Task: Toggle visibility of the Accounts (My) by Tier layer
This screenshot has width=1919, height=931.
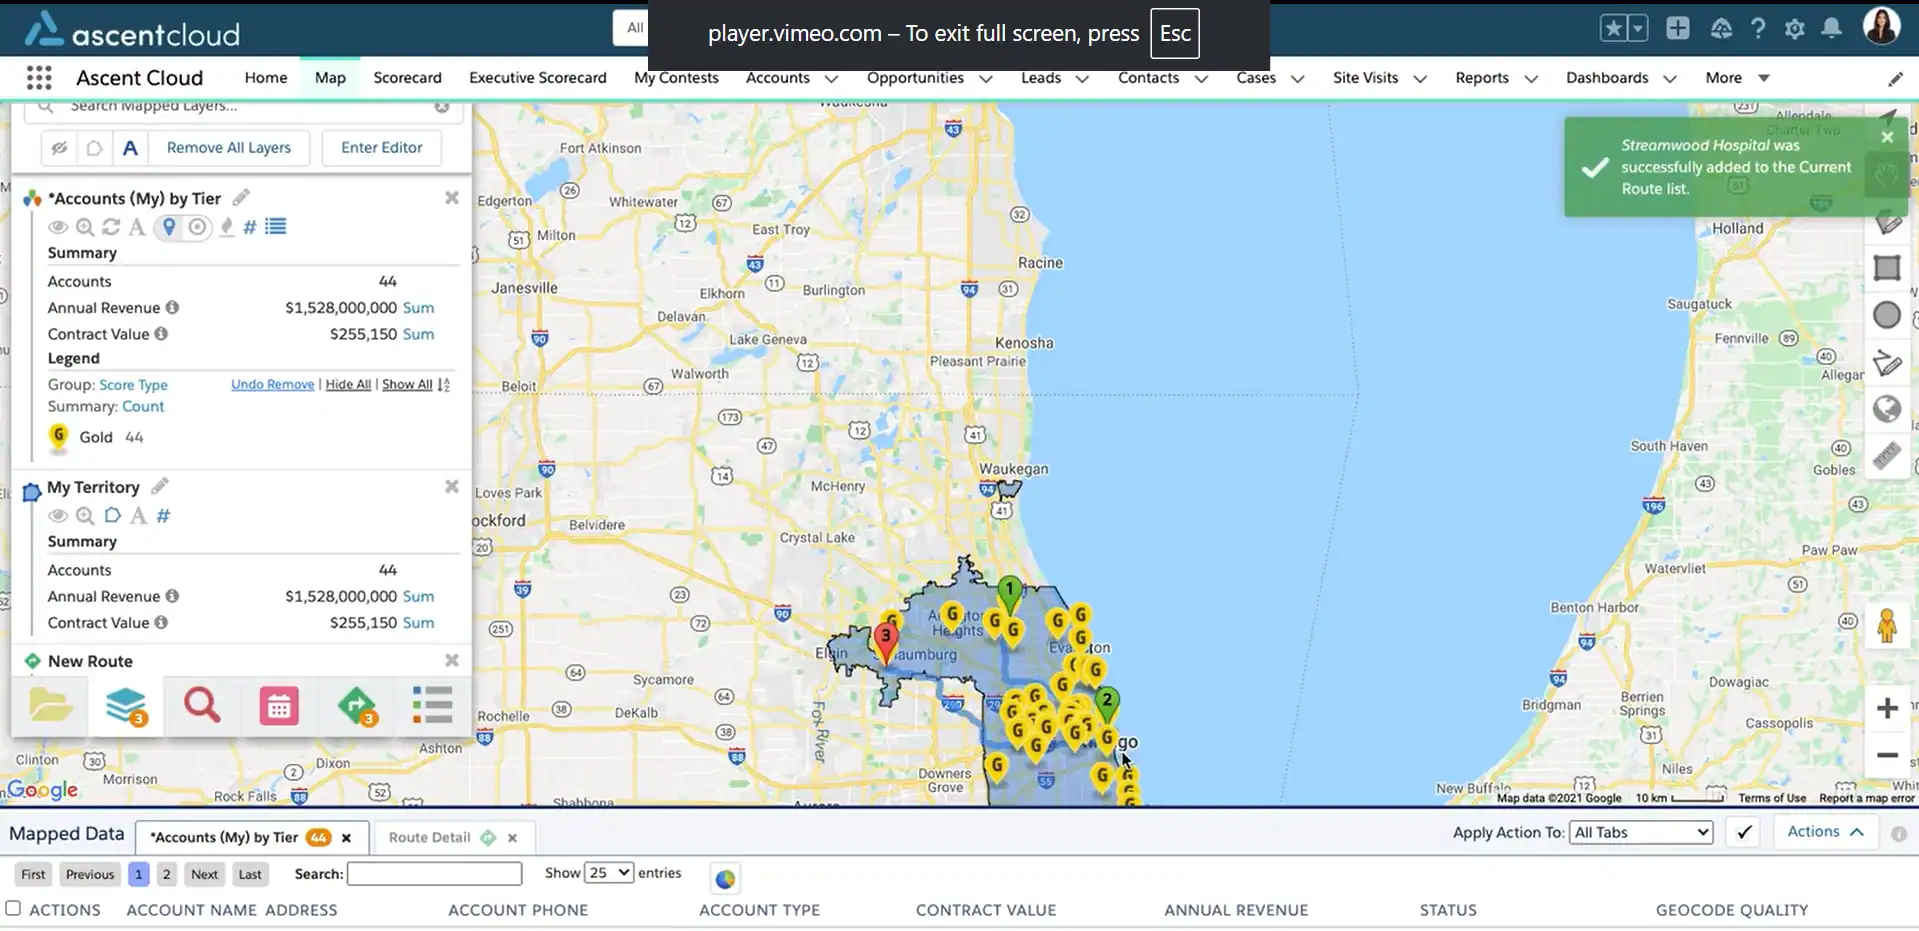Action: pos(58,227)
